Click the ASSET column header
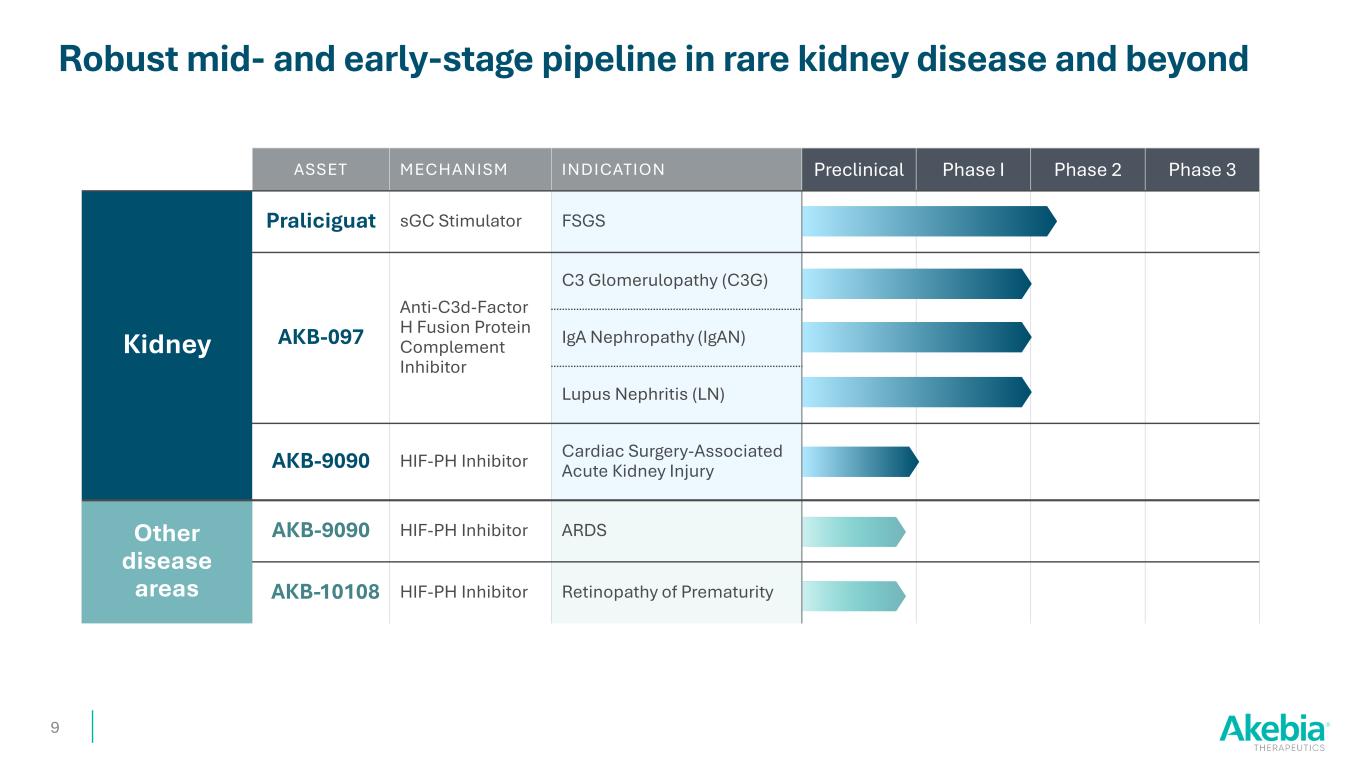 pyautogui.click(x=320, y=170)
